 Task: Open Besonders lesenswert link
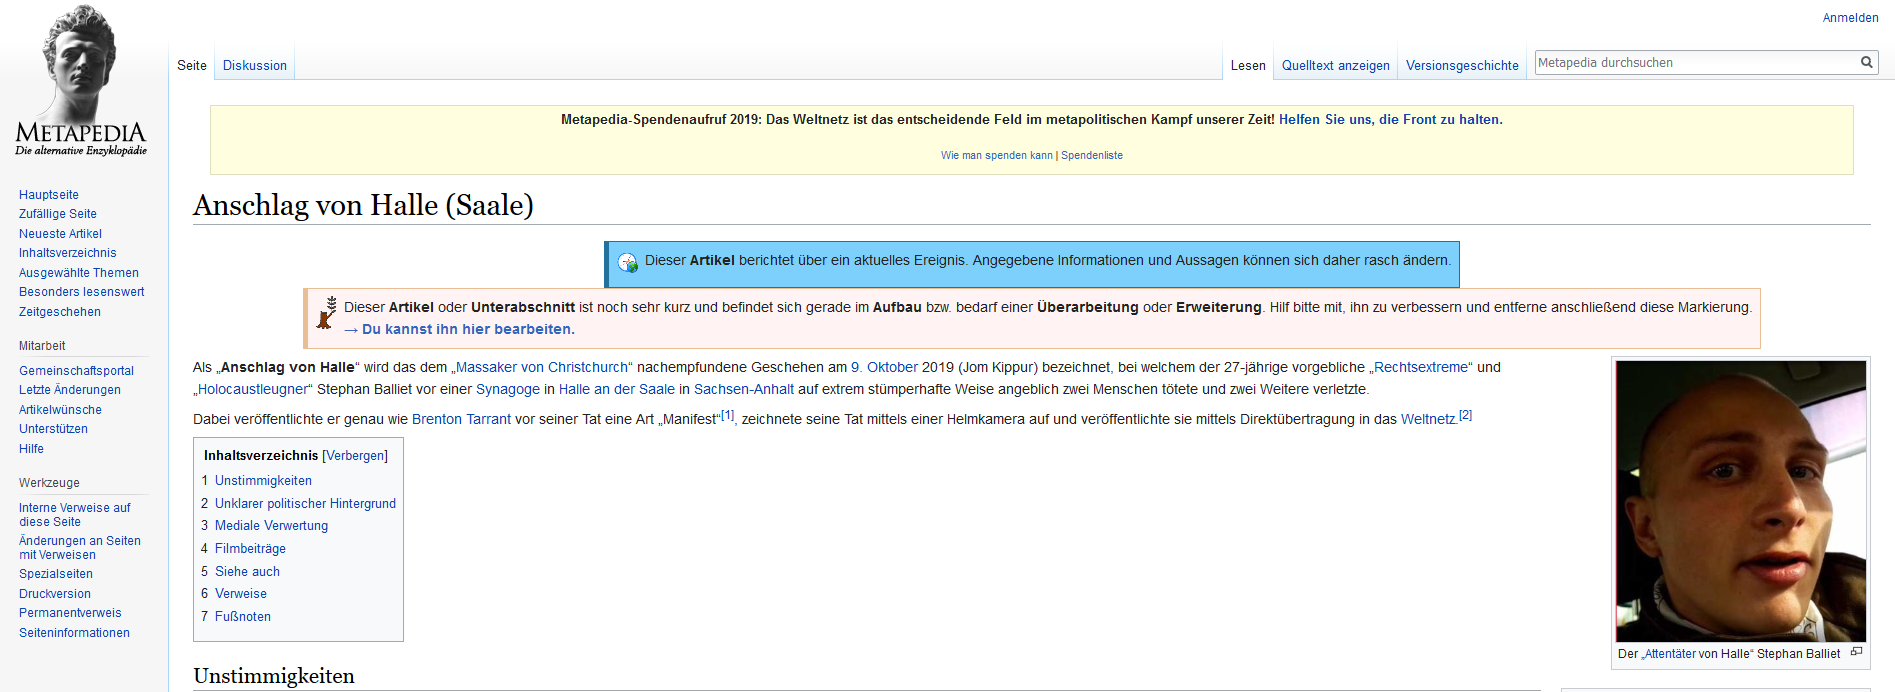coord(82,292)
